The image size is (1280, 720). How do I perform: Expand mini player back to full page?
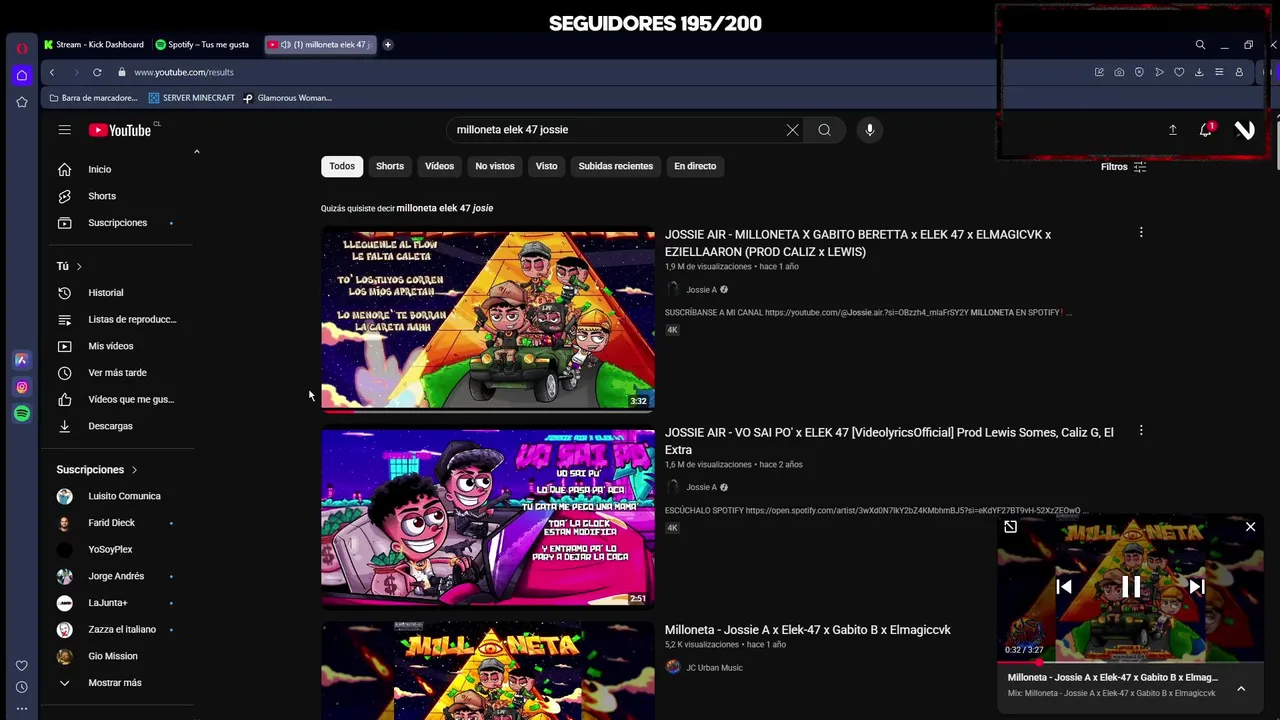[x=1011, y=527]
